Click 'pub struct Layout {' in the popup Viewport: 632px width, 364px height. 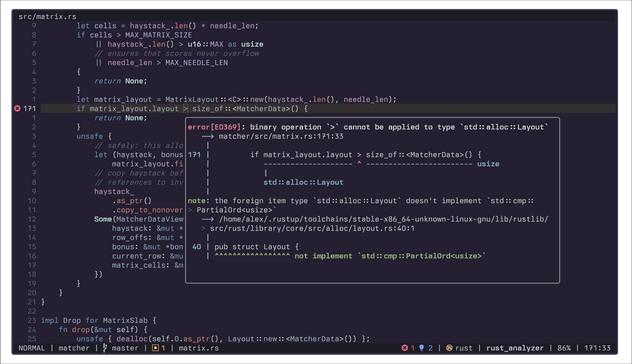(256, 247)
